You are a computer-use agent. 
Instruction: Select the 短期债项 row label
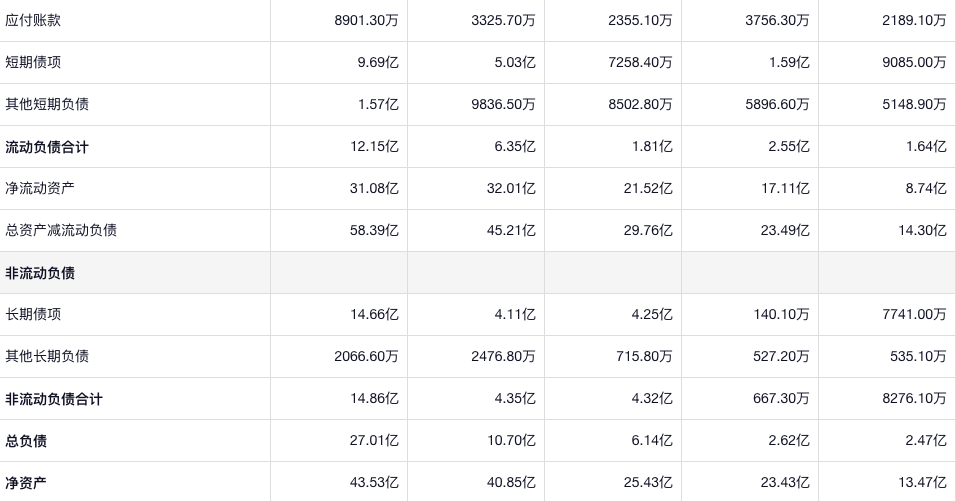click(33, 62)
